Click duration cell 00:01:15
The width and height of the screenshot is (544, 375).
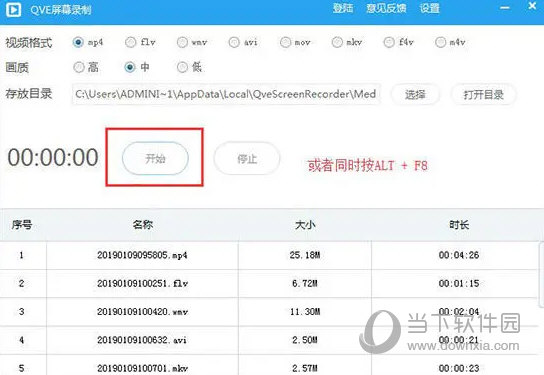[459, 283]
